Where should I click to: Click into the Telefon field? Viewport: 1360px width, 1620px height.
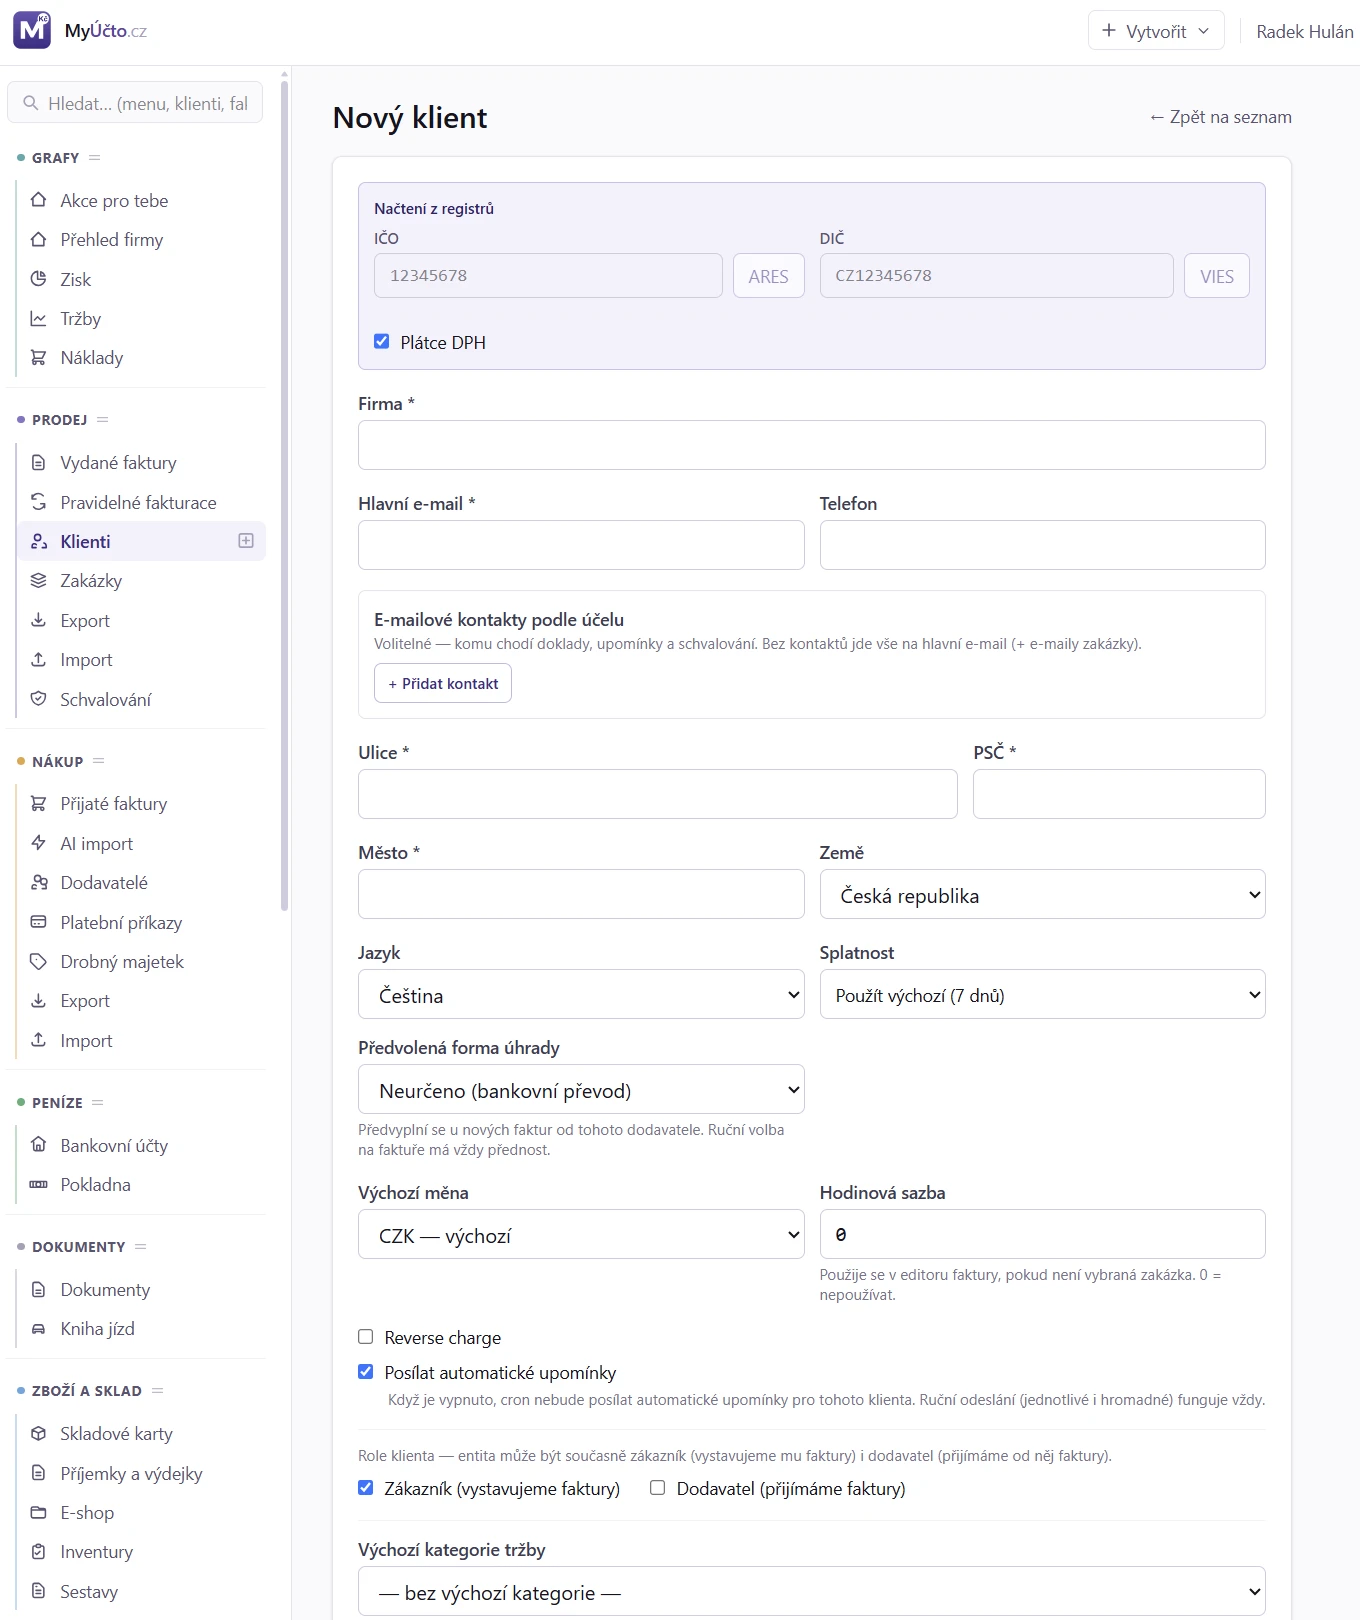1042,545
